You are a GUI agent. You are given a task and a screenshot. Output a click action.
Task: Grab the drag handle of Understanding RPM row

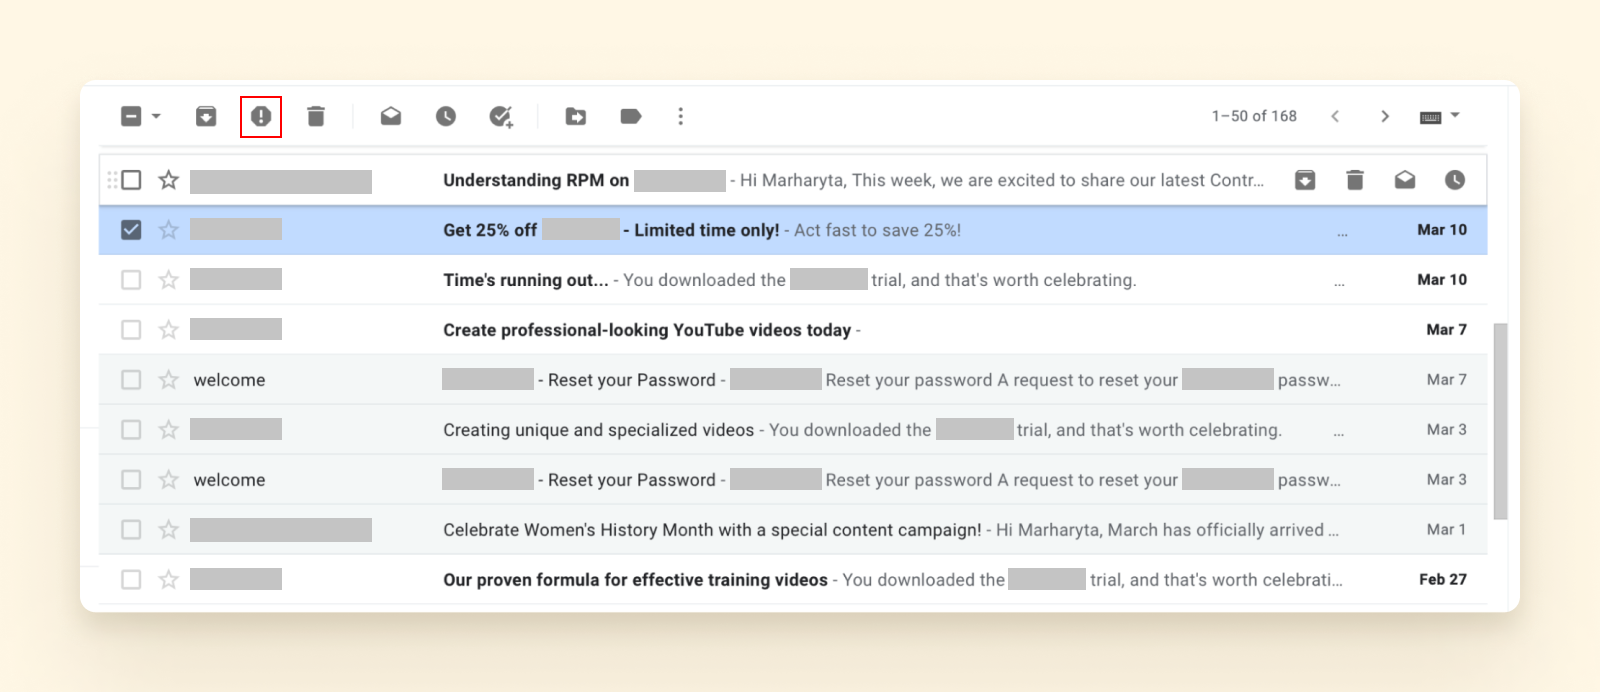(x=112, y=180)
